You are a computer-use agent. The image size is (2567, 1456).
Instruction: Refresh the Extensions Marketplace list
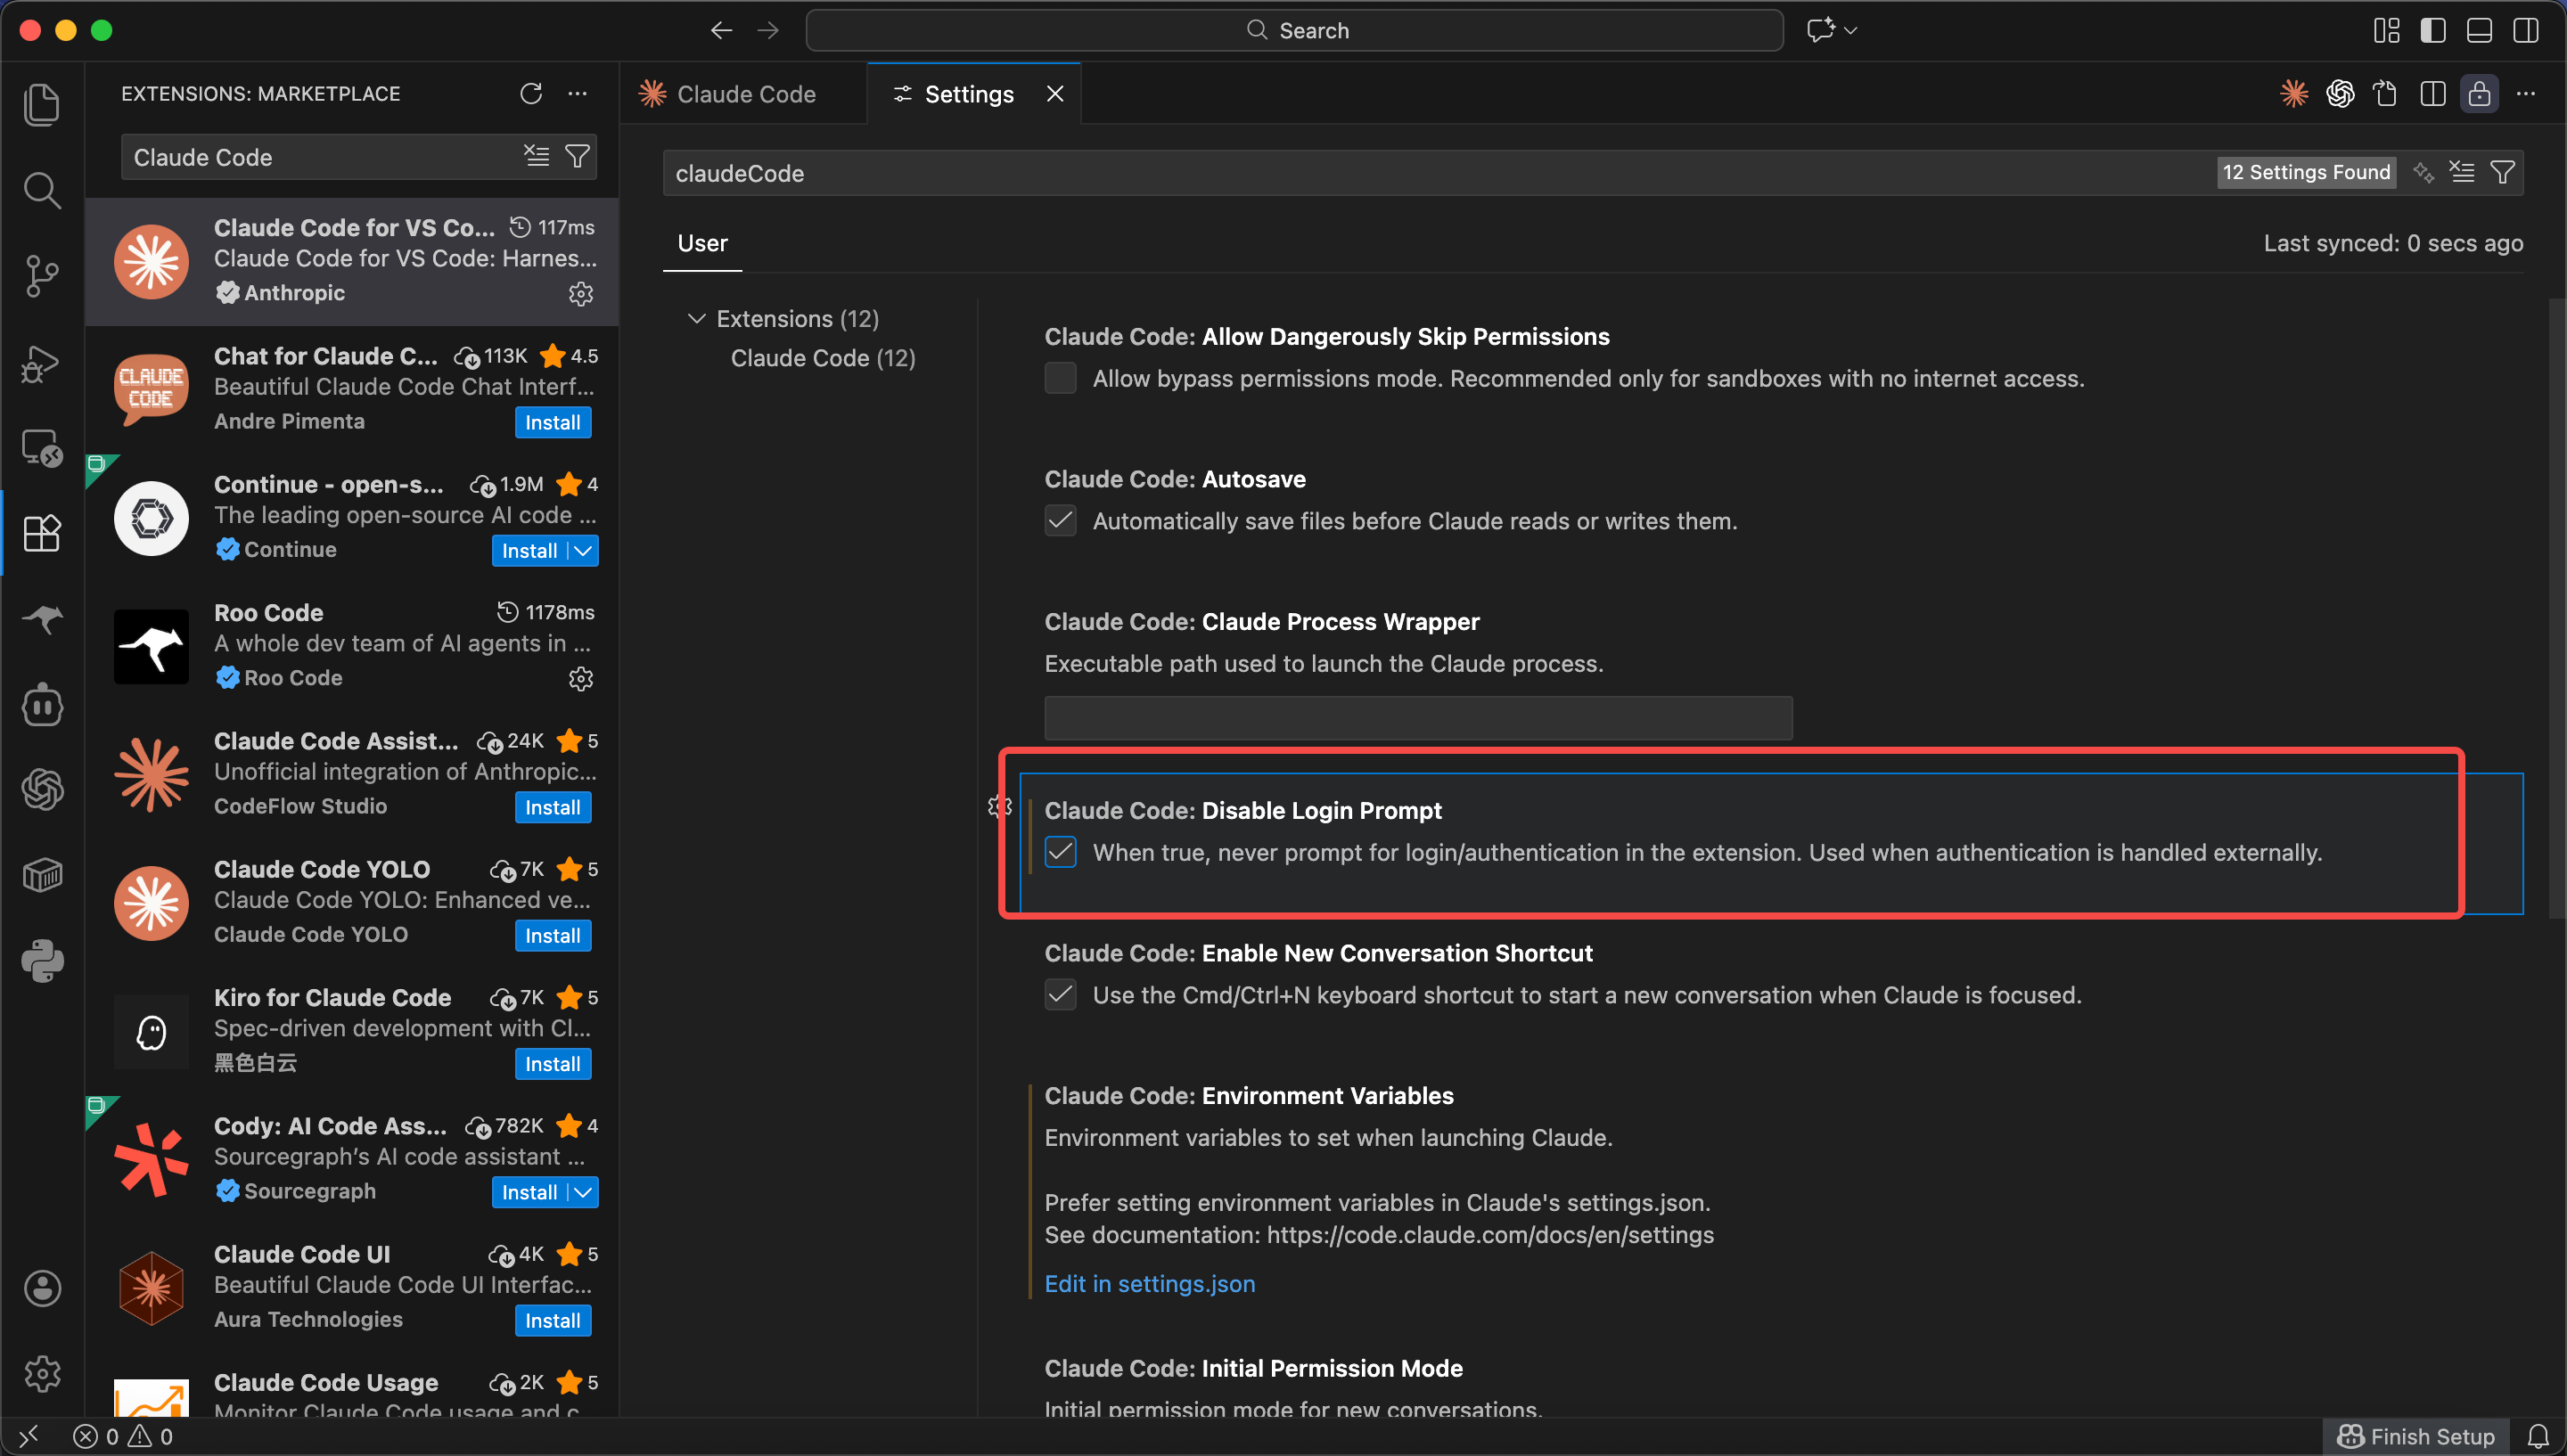point(531,93)
